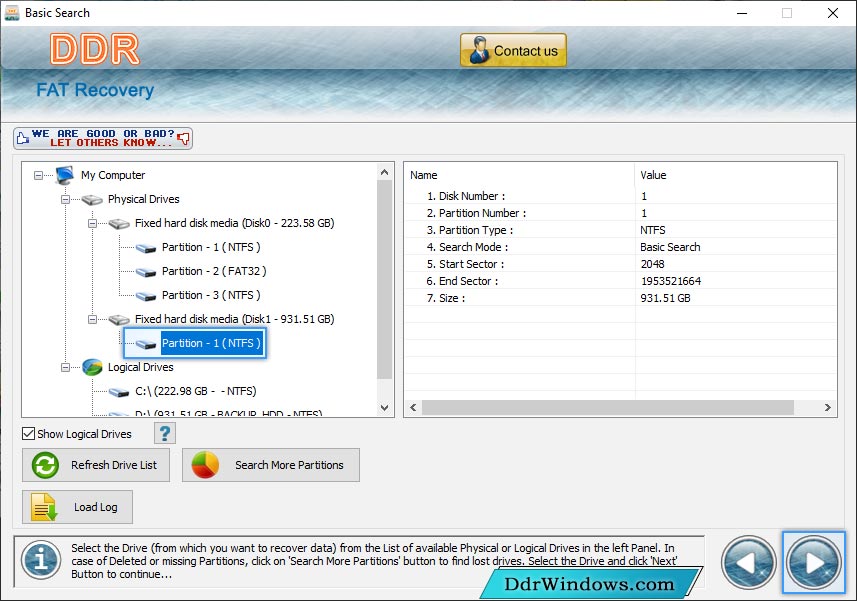The image size is (857, 601).
Task: Open the Contact us button
Action: point(513,51)
